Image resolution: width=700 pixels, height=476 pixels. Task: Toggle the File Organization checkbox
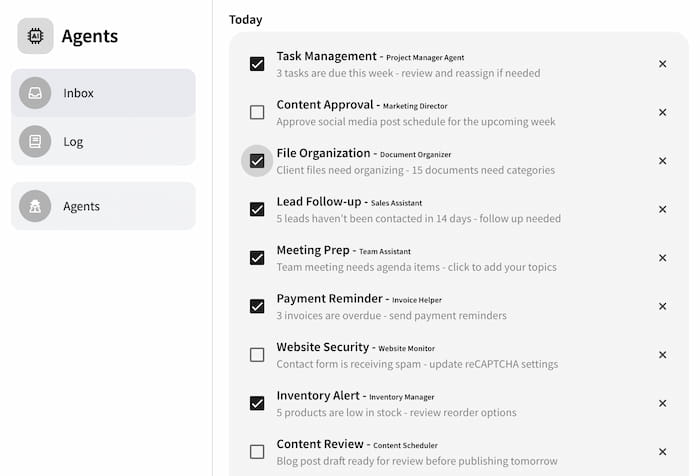[x=257, y=161]
